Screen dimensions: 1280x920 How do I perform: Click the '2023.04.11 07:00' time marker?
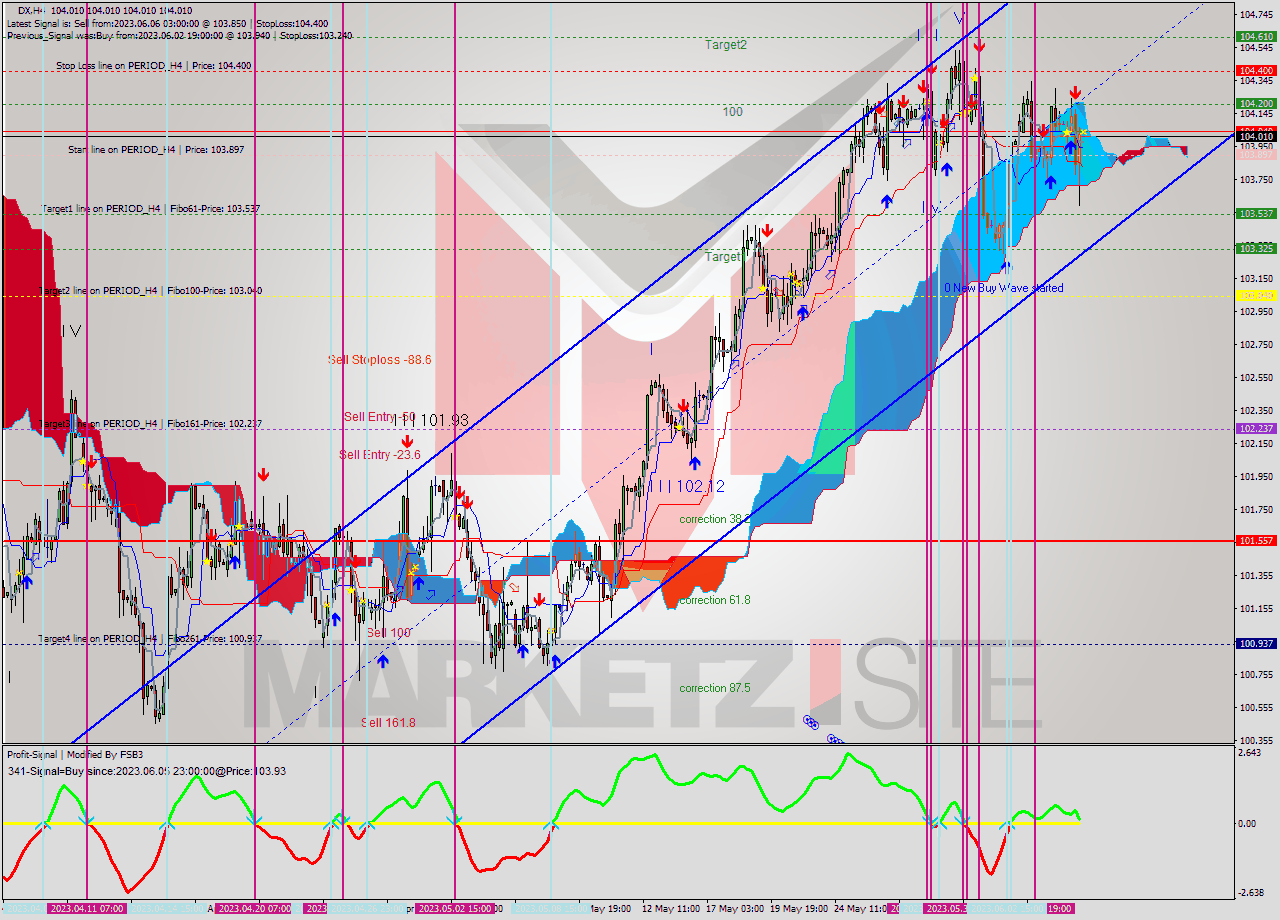86,909
